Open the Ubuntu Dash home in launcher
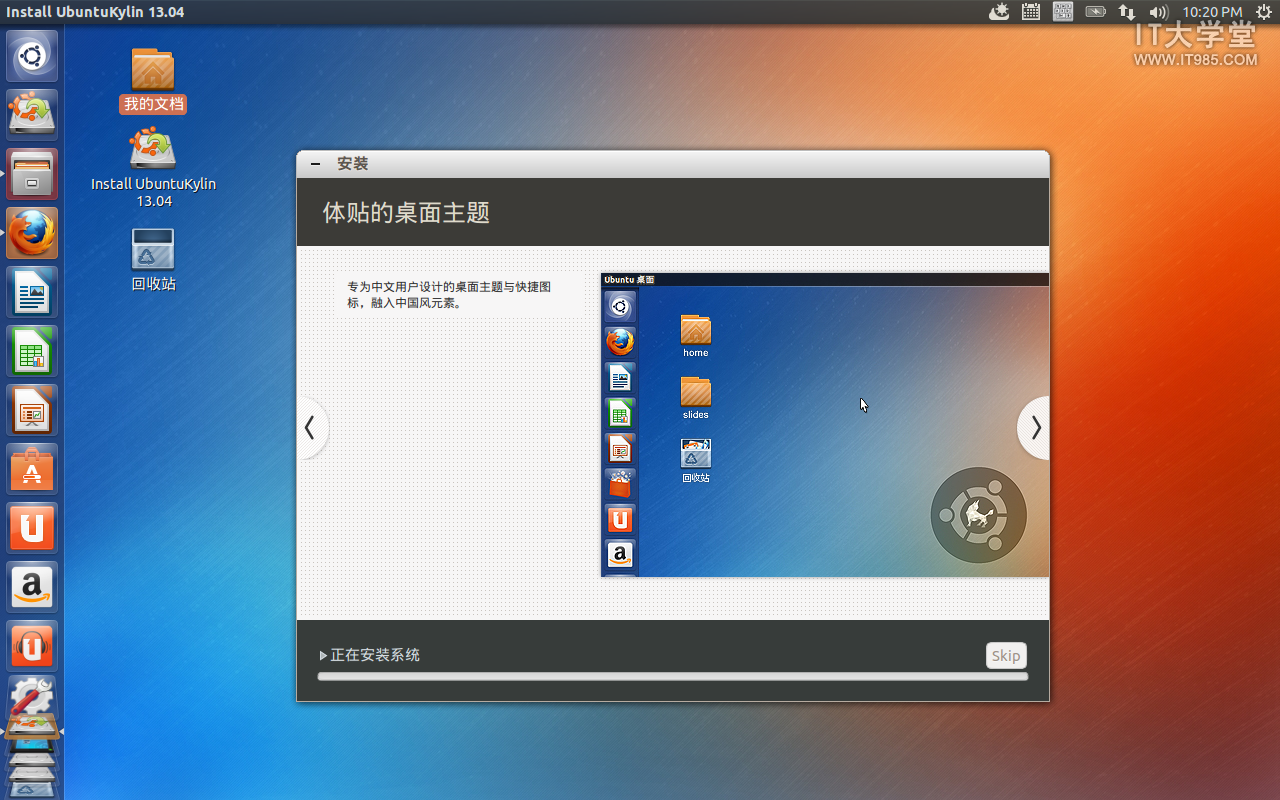This screenshot has width=1280, height=800. [x=32, y=56]
